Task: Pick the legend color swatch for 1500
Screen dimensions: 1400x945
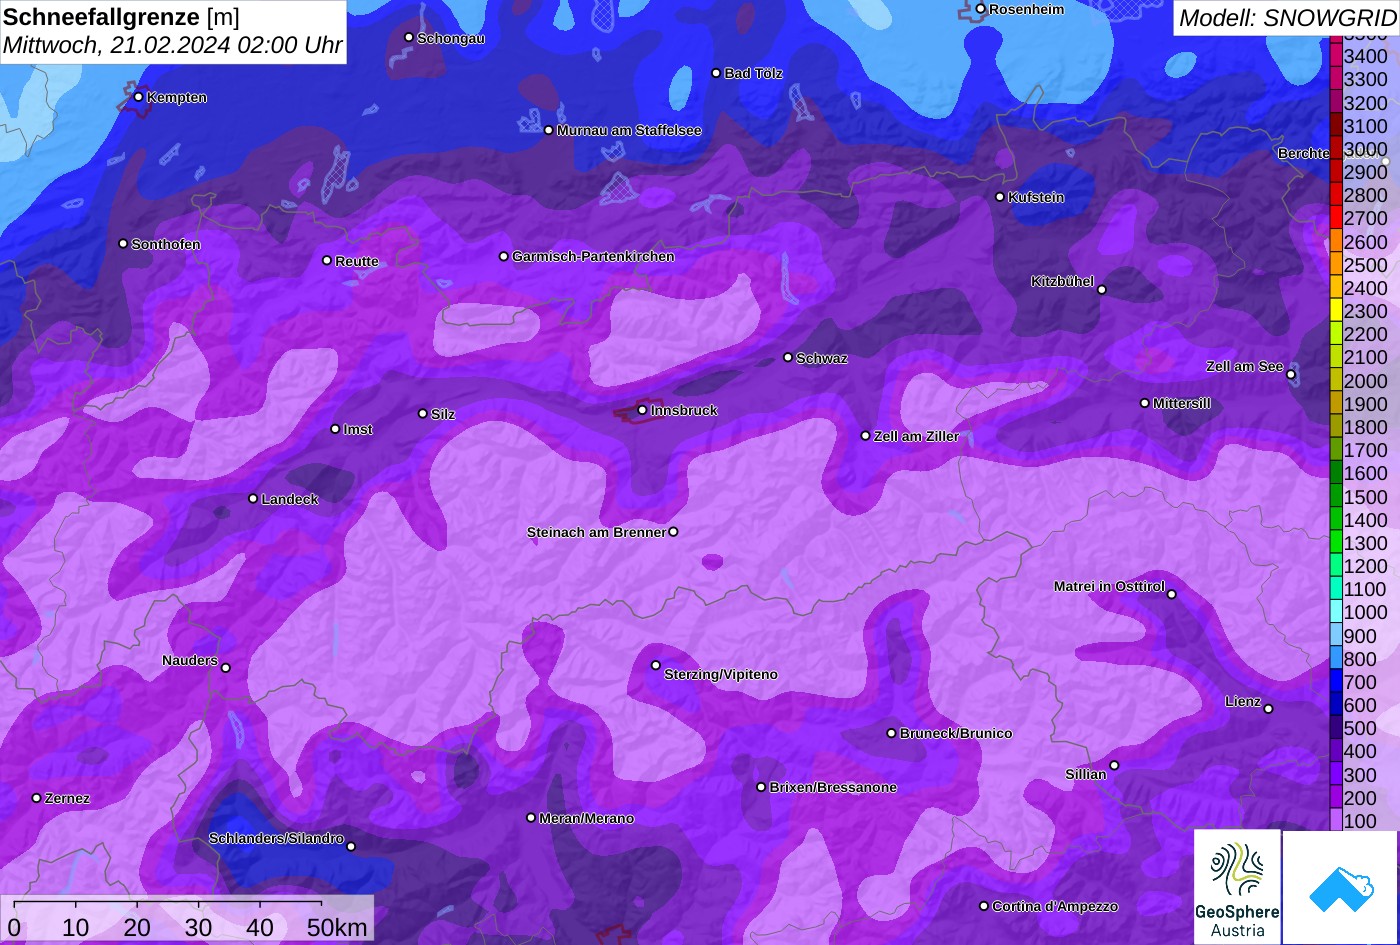Action: point(1336,494)
